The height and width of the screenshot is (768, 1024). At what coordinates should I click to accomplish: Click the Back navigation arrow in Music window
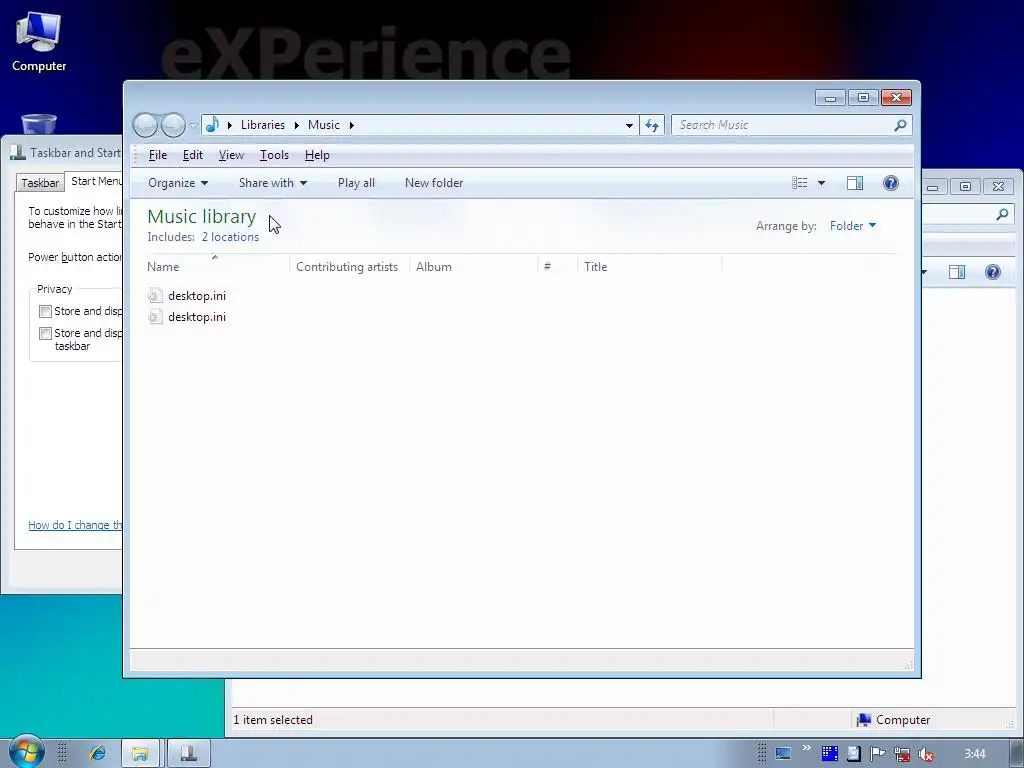(145, 125)
